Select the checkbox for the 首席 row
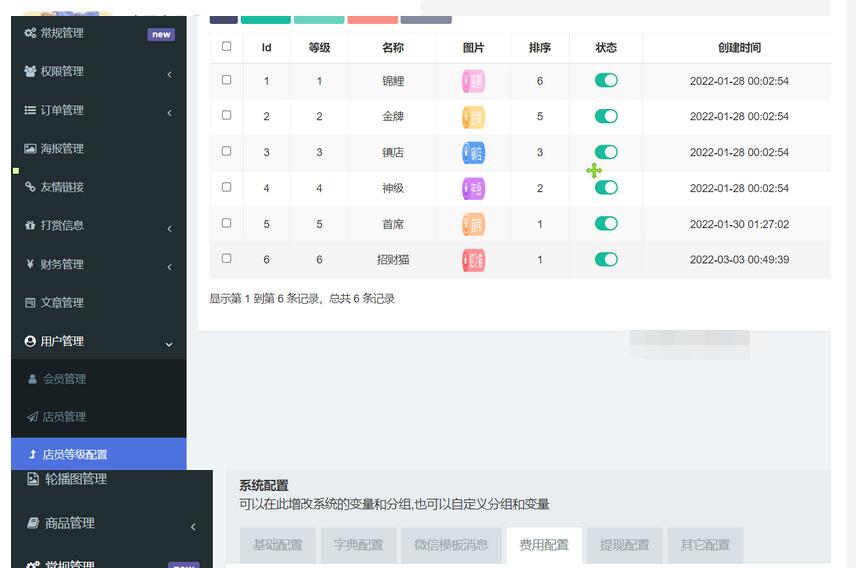Viewport: 856px width, 568px height. point(227,223)
